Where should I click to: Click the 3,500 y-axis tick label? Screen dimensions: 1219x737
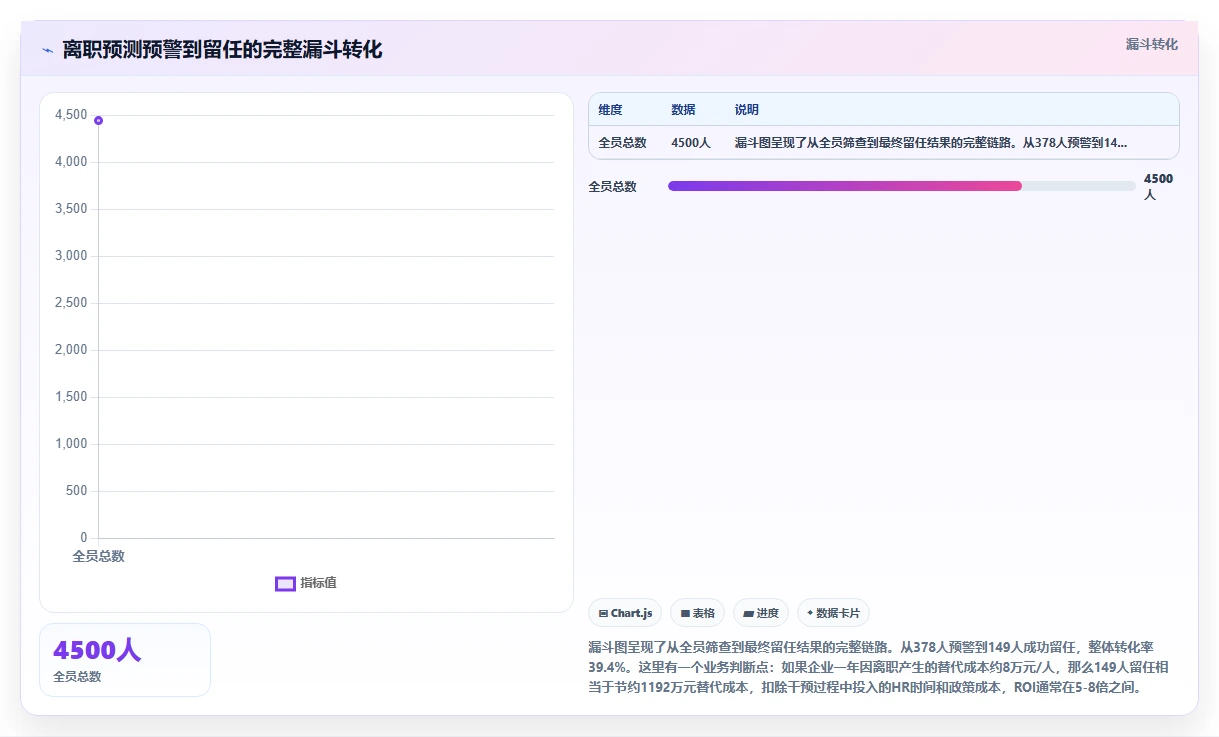pyautogui.click(x=71, y=209)
